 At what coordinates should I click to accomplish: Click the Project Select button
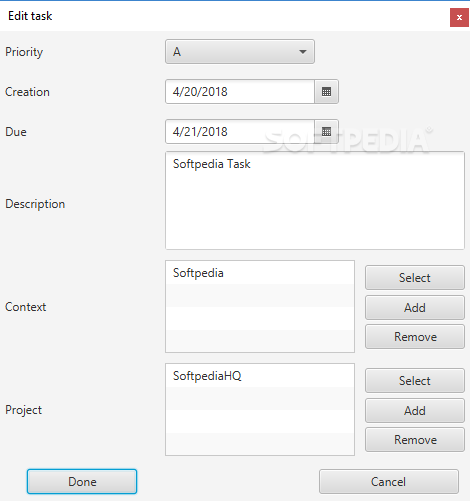click(x=415, y=381)
